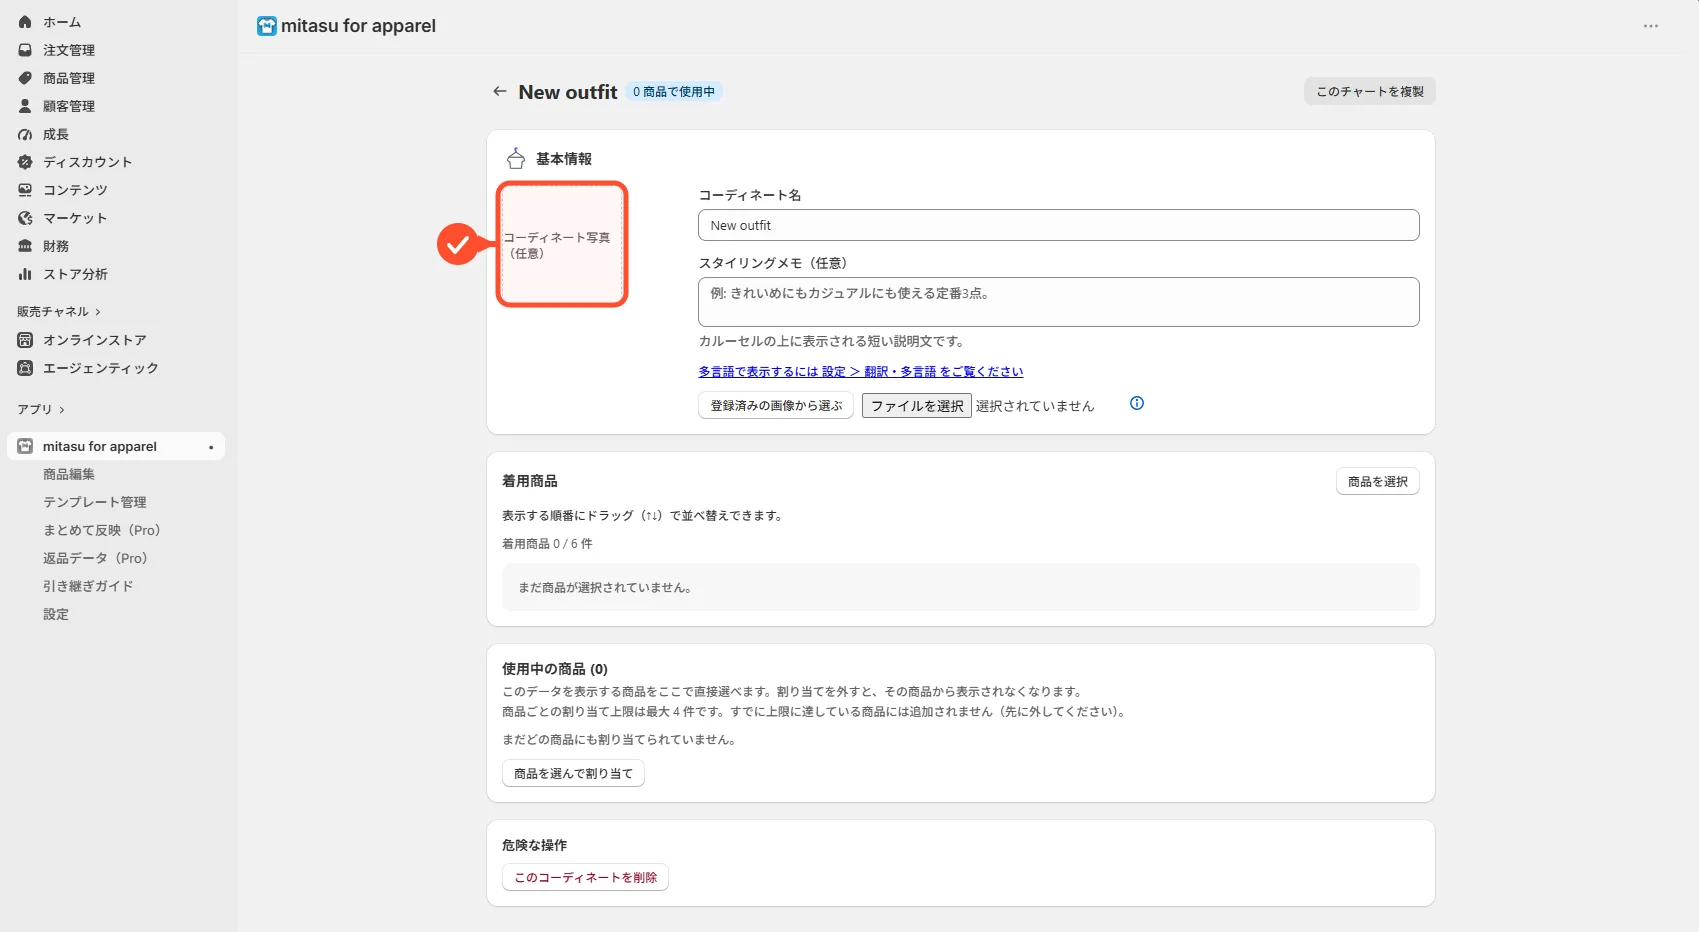Click the pin dot beside mitasu for apparel

[211, 447]
